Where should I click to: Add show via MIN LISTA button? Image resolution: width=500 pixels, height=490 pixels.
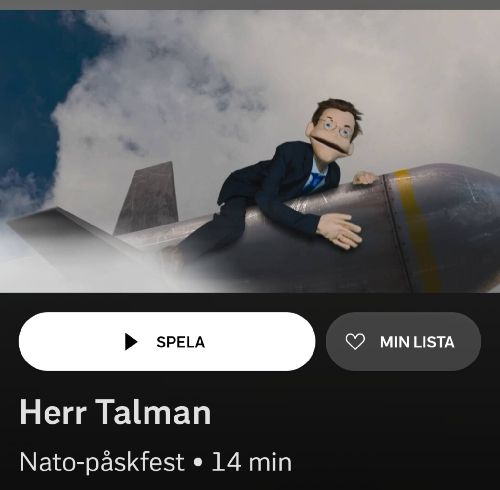coord(403,342)
